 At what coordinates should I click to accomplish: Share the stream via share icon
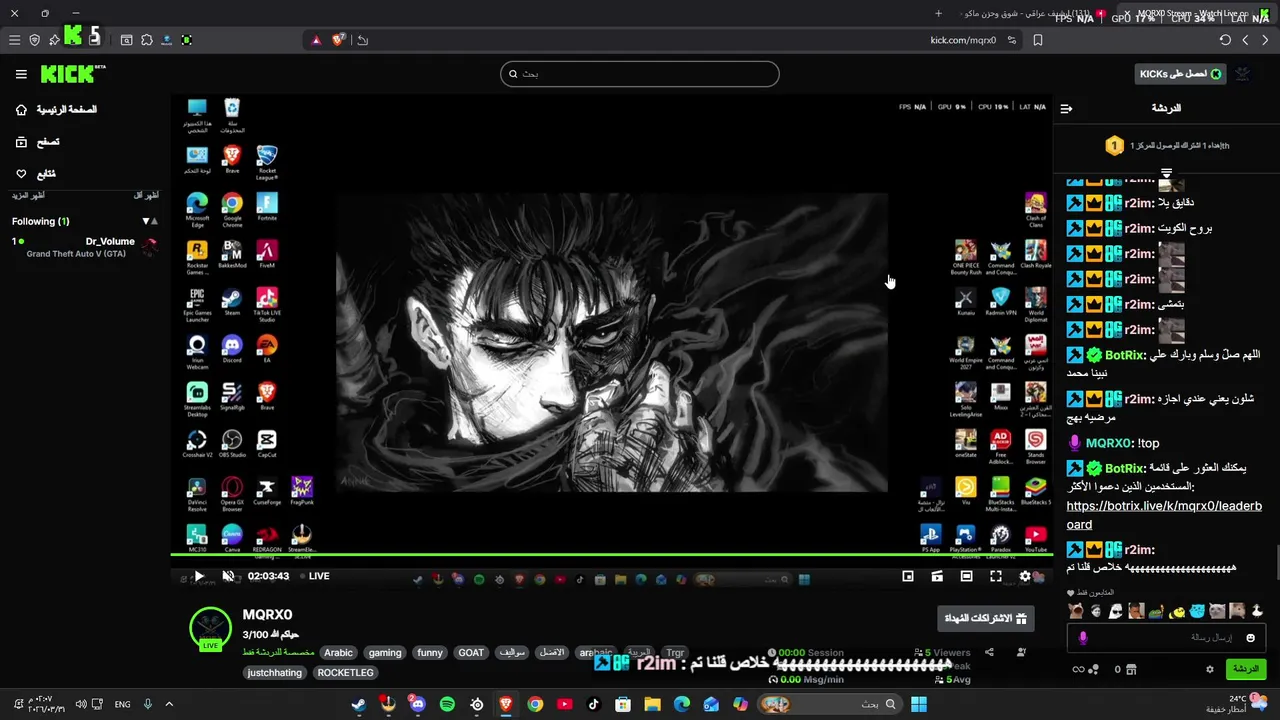[989, 652]
